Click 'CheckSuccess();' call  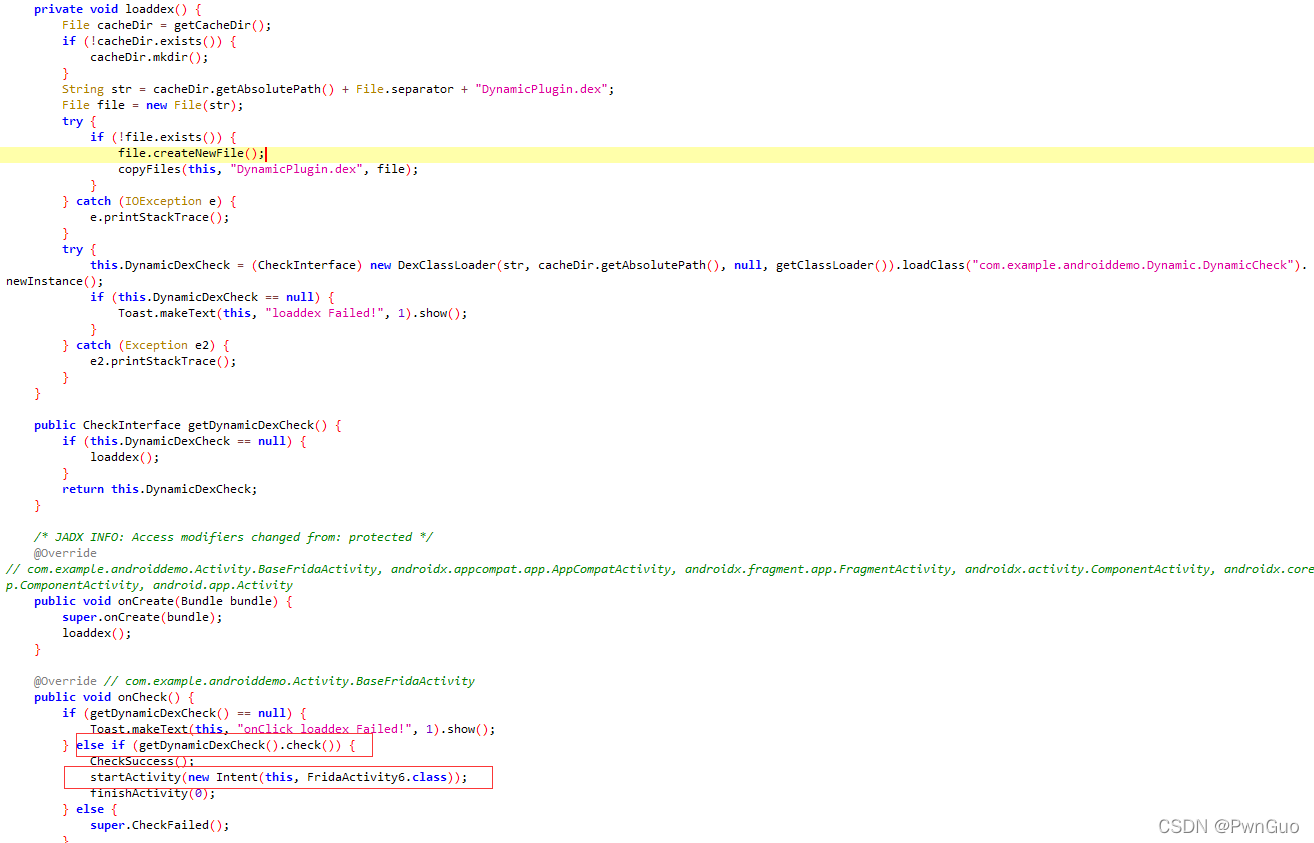coord(142,761)
